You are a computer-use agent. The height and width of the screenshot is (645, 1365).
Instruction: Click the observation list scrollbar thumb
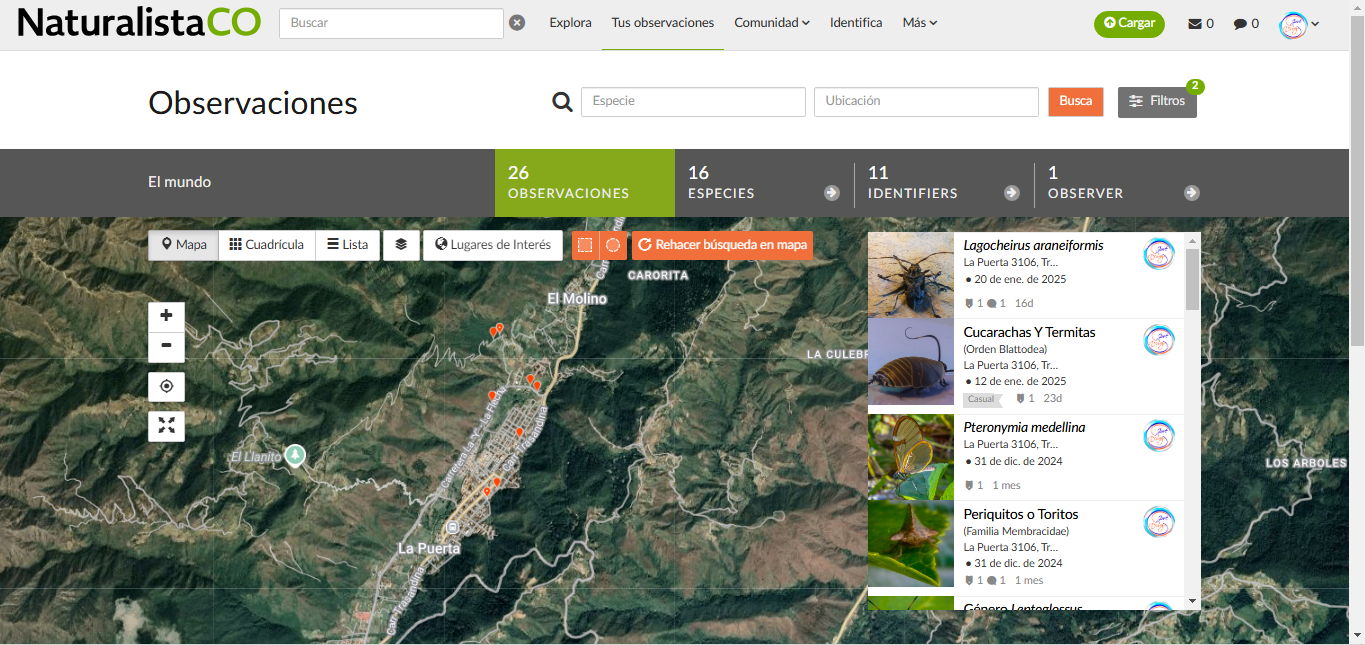[1192, 280]
